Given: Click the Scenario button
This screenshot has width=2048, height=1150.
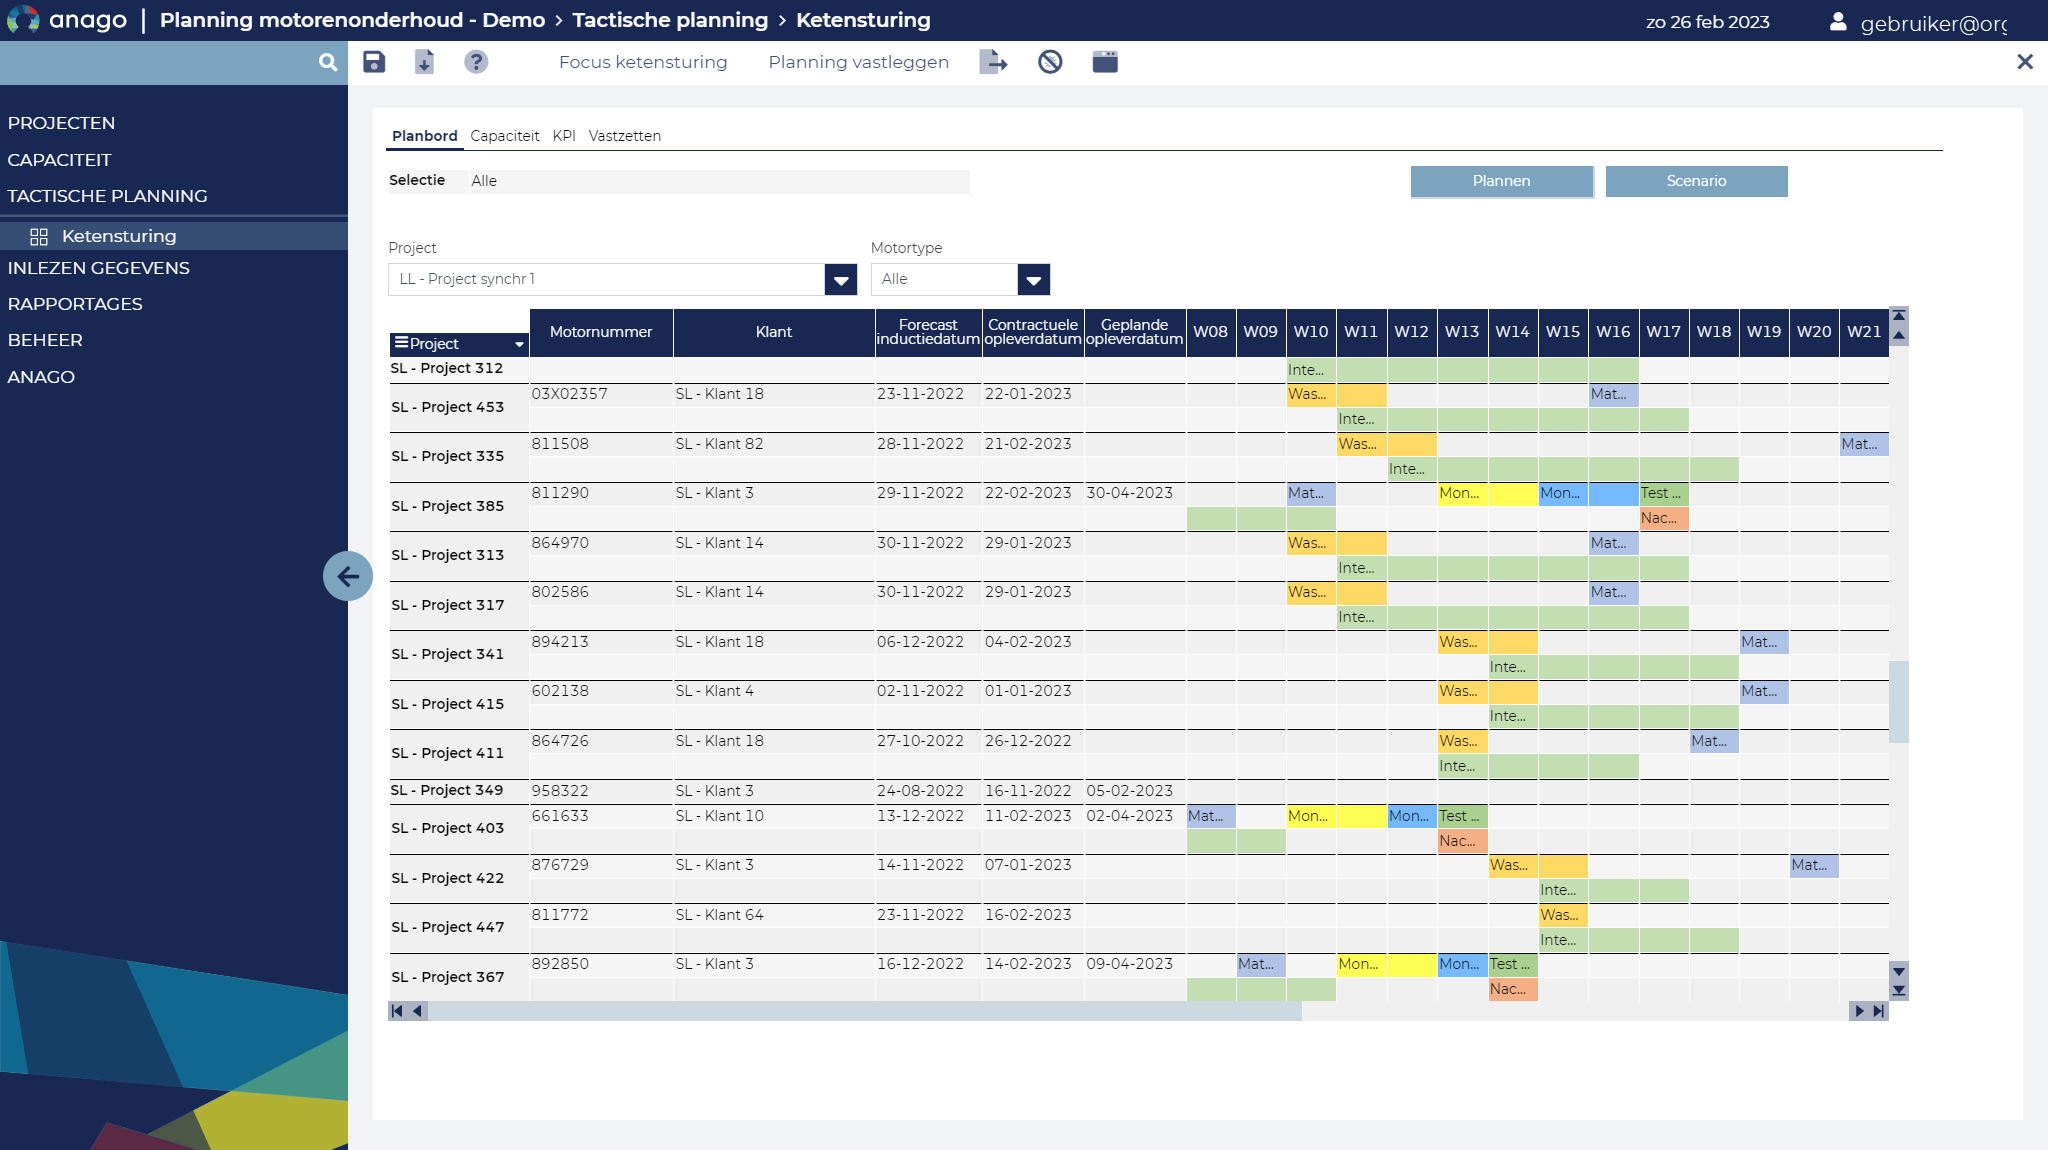Looking at the screenshot, I should click(x=1696, y=181).
